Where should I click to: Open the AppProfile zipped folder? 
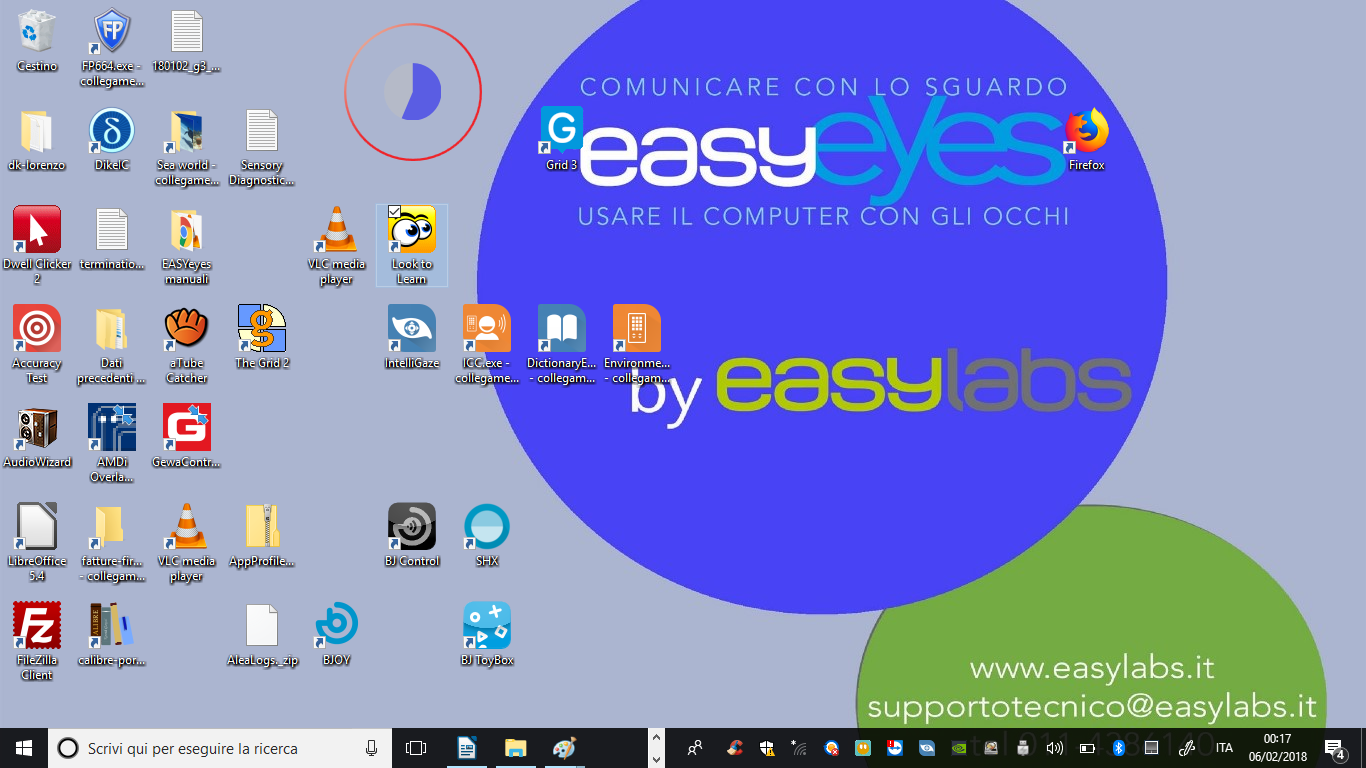pyautogui.click(x=262, y=536)
